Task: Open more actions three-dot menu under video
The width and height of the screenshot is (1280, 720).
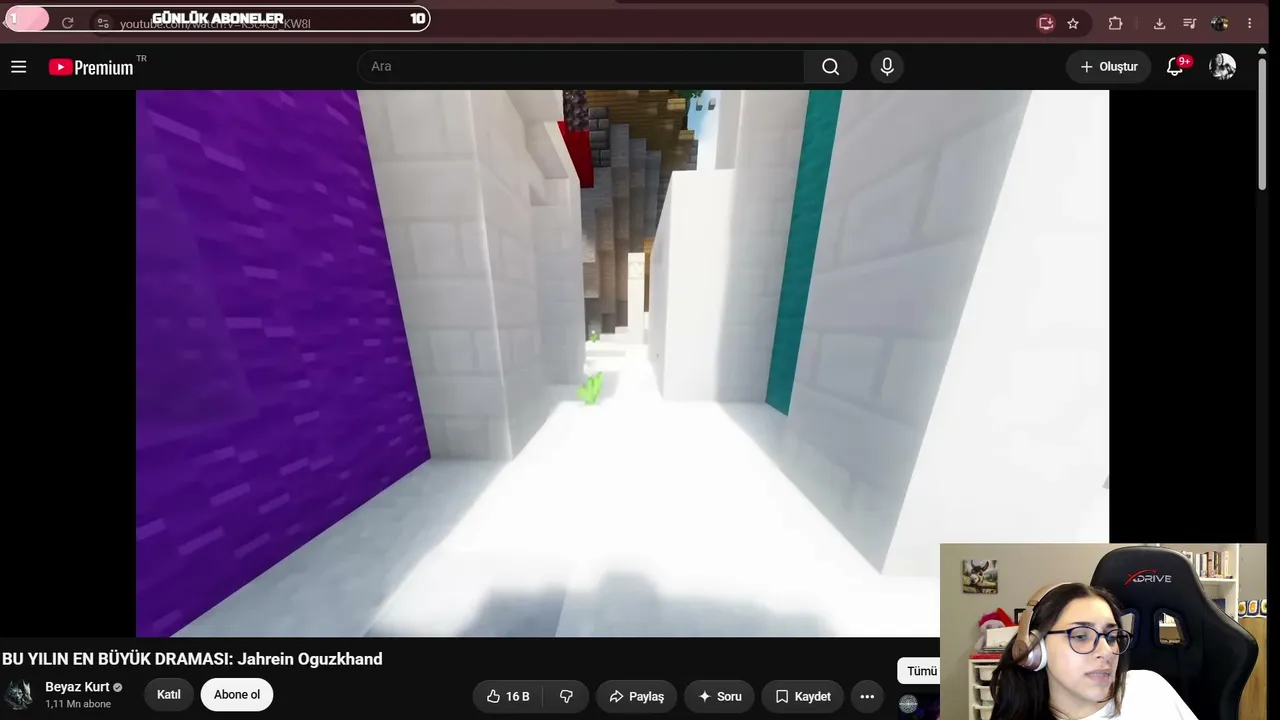Action: click(x=867, y=696)
